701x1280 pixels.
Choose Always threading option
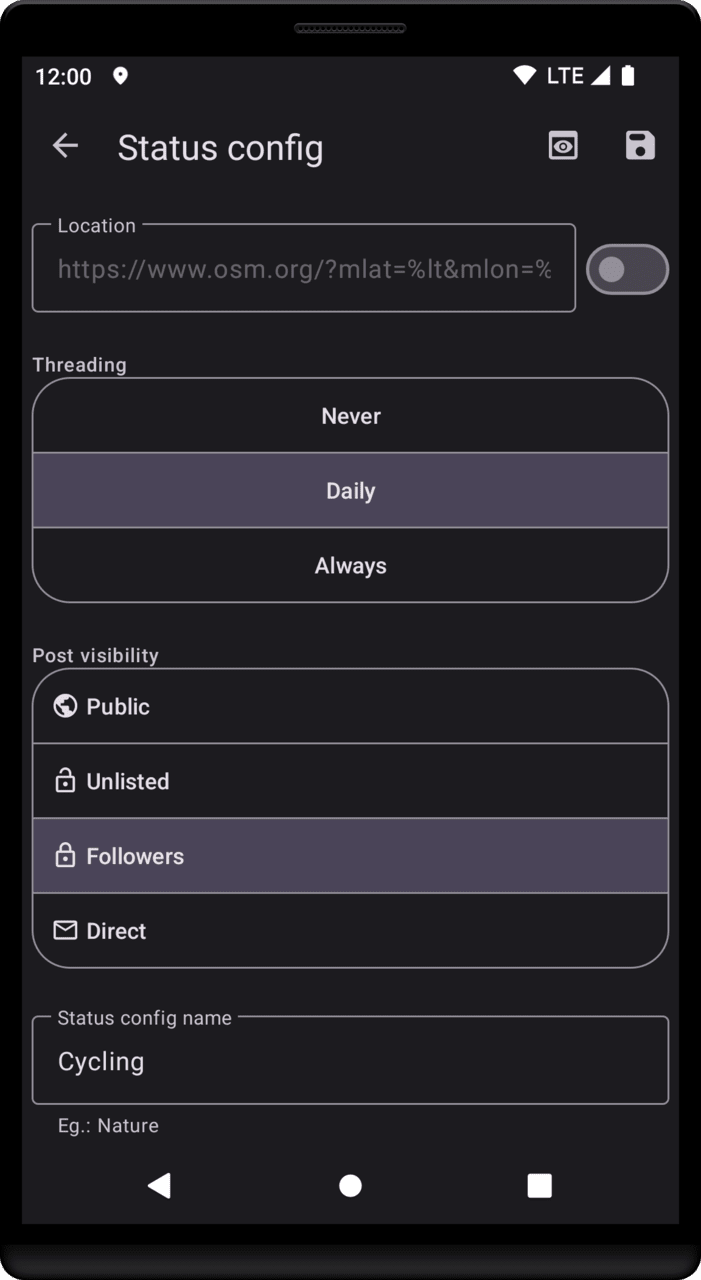pos(350,566)
